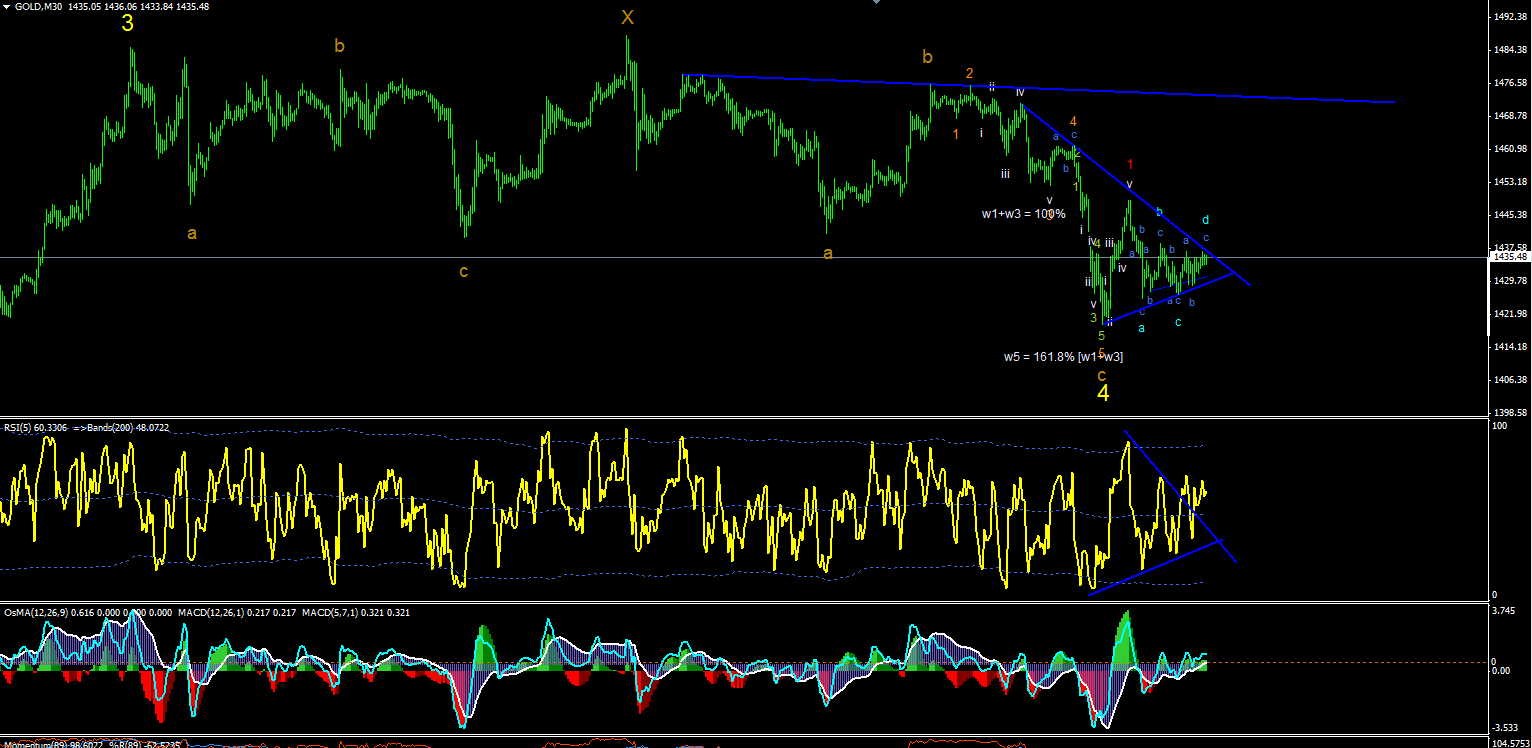Click the GOLD,M30 chart title

36,6
